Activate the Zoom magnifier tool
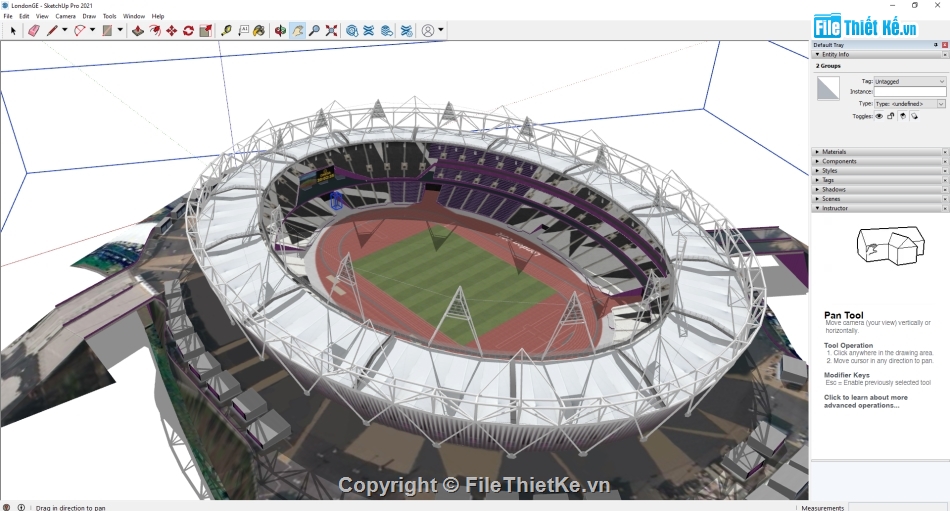950x511 pixels. point(314,30)
